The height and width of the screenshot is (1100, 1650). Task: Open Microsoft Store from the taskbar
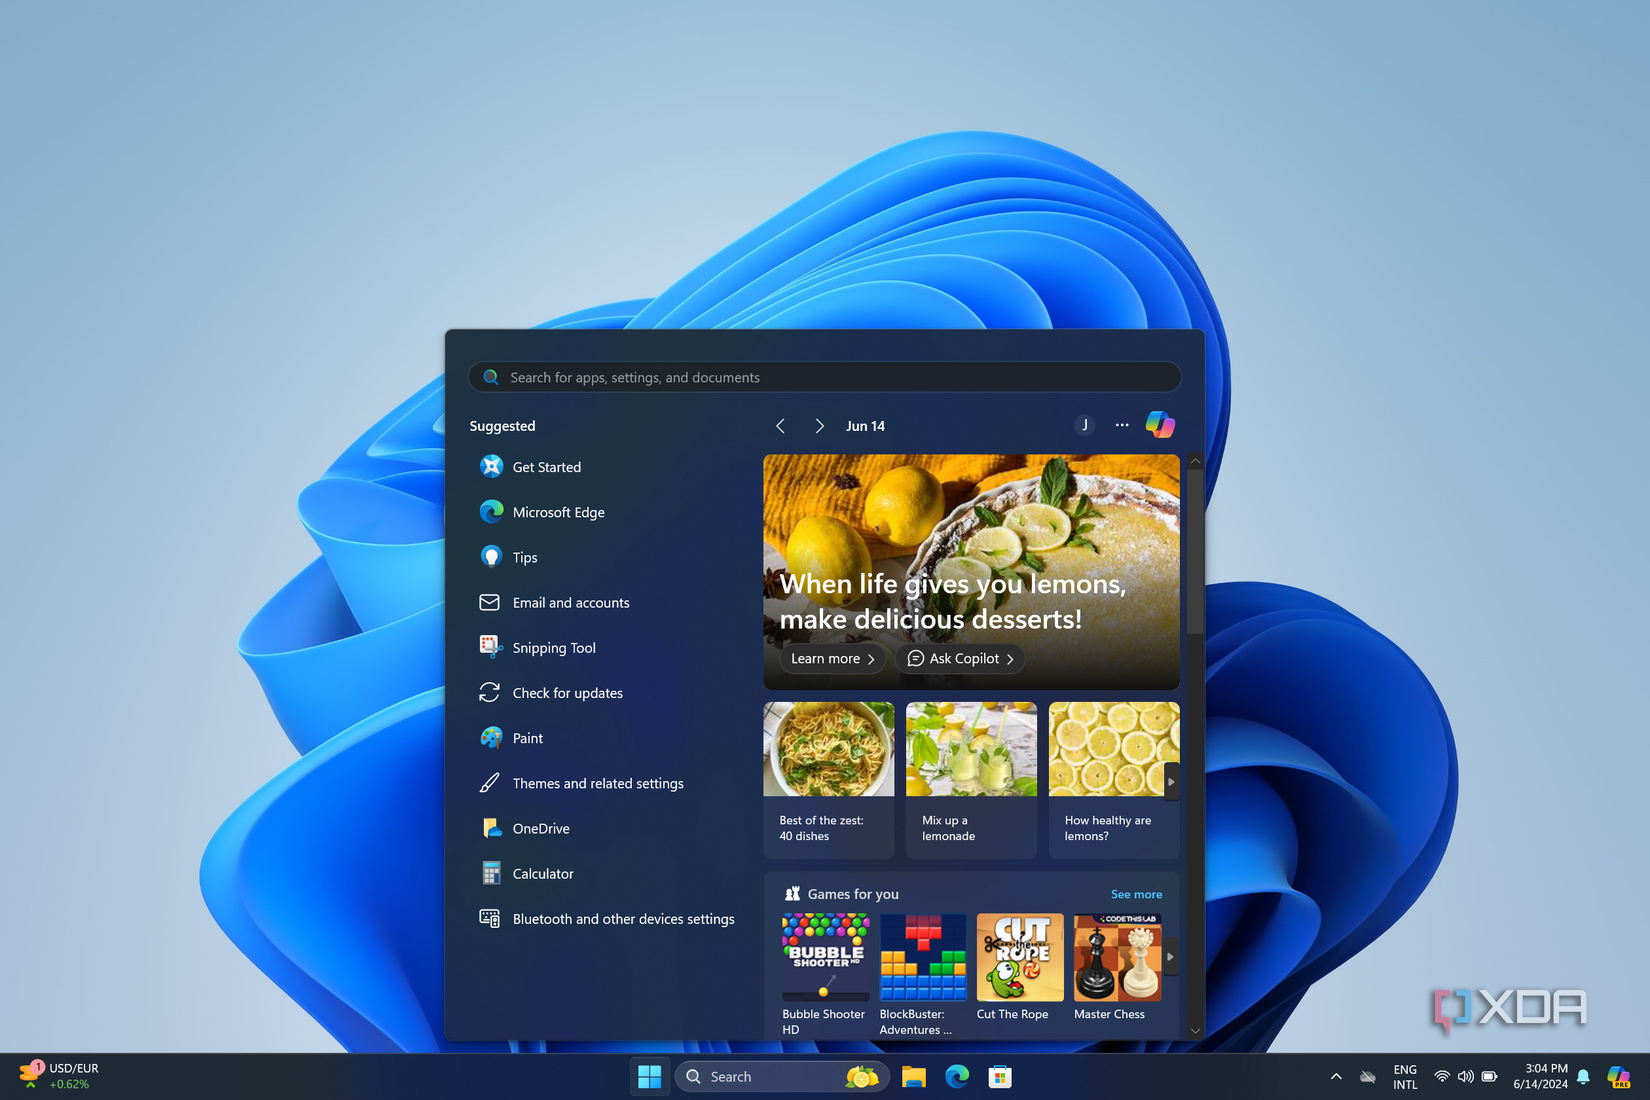click(x=1000, y=1077)
